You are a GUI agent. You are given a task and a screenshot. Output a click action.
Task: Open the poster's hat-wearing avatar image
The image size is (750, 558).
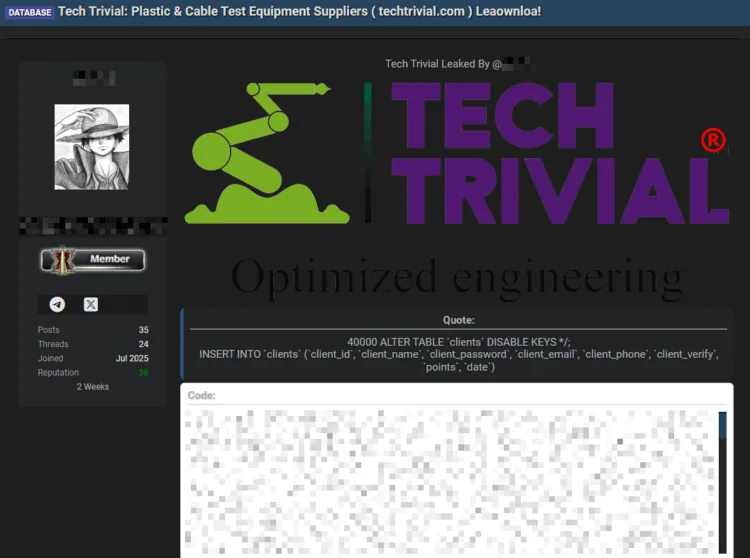92,147
